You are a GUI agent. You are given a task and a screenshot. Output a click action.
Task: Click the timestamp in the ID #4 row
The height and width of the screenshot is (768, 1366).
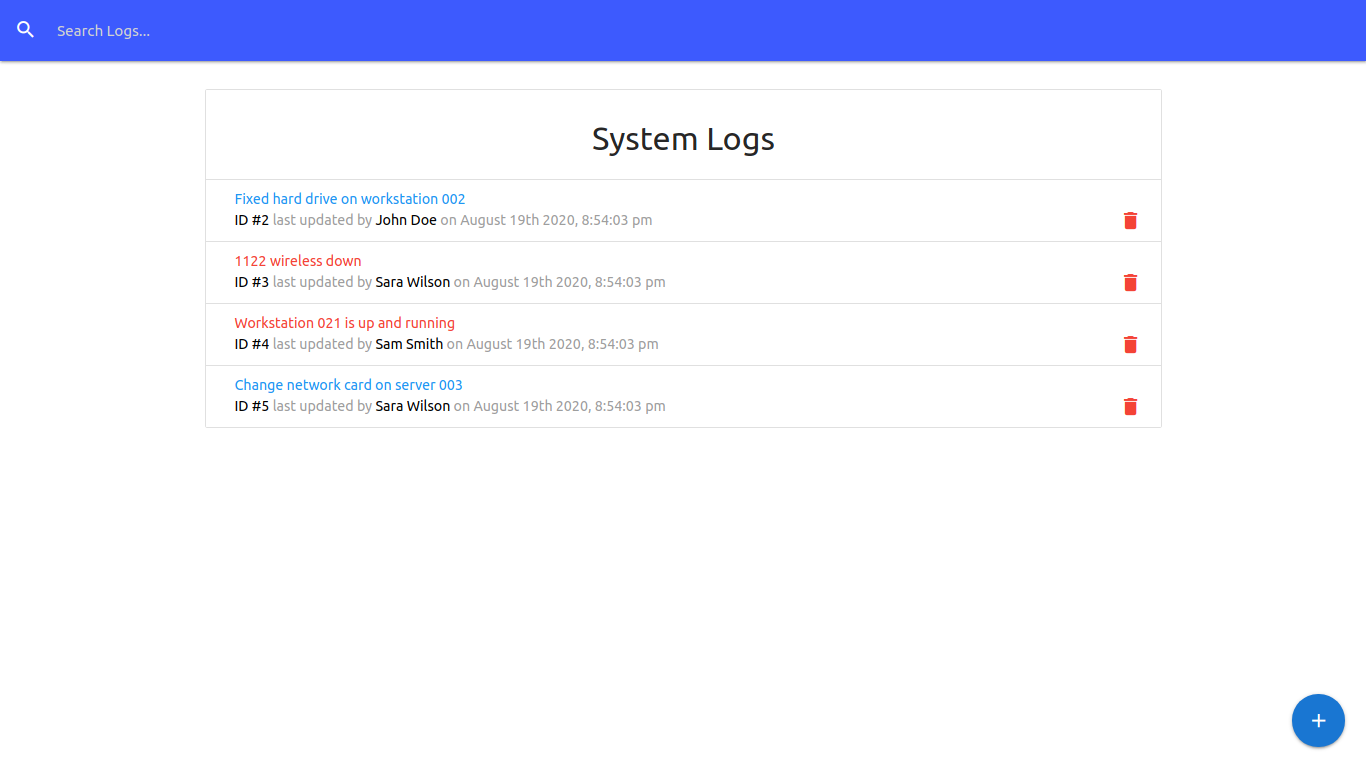click(563, 344)
